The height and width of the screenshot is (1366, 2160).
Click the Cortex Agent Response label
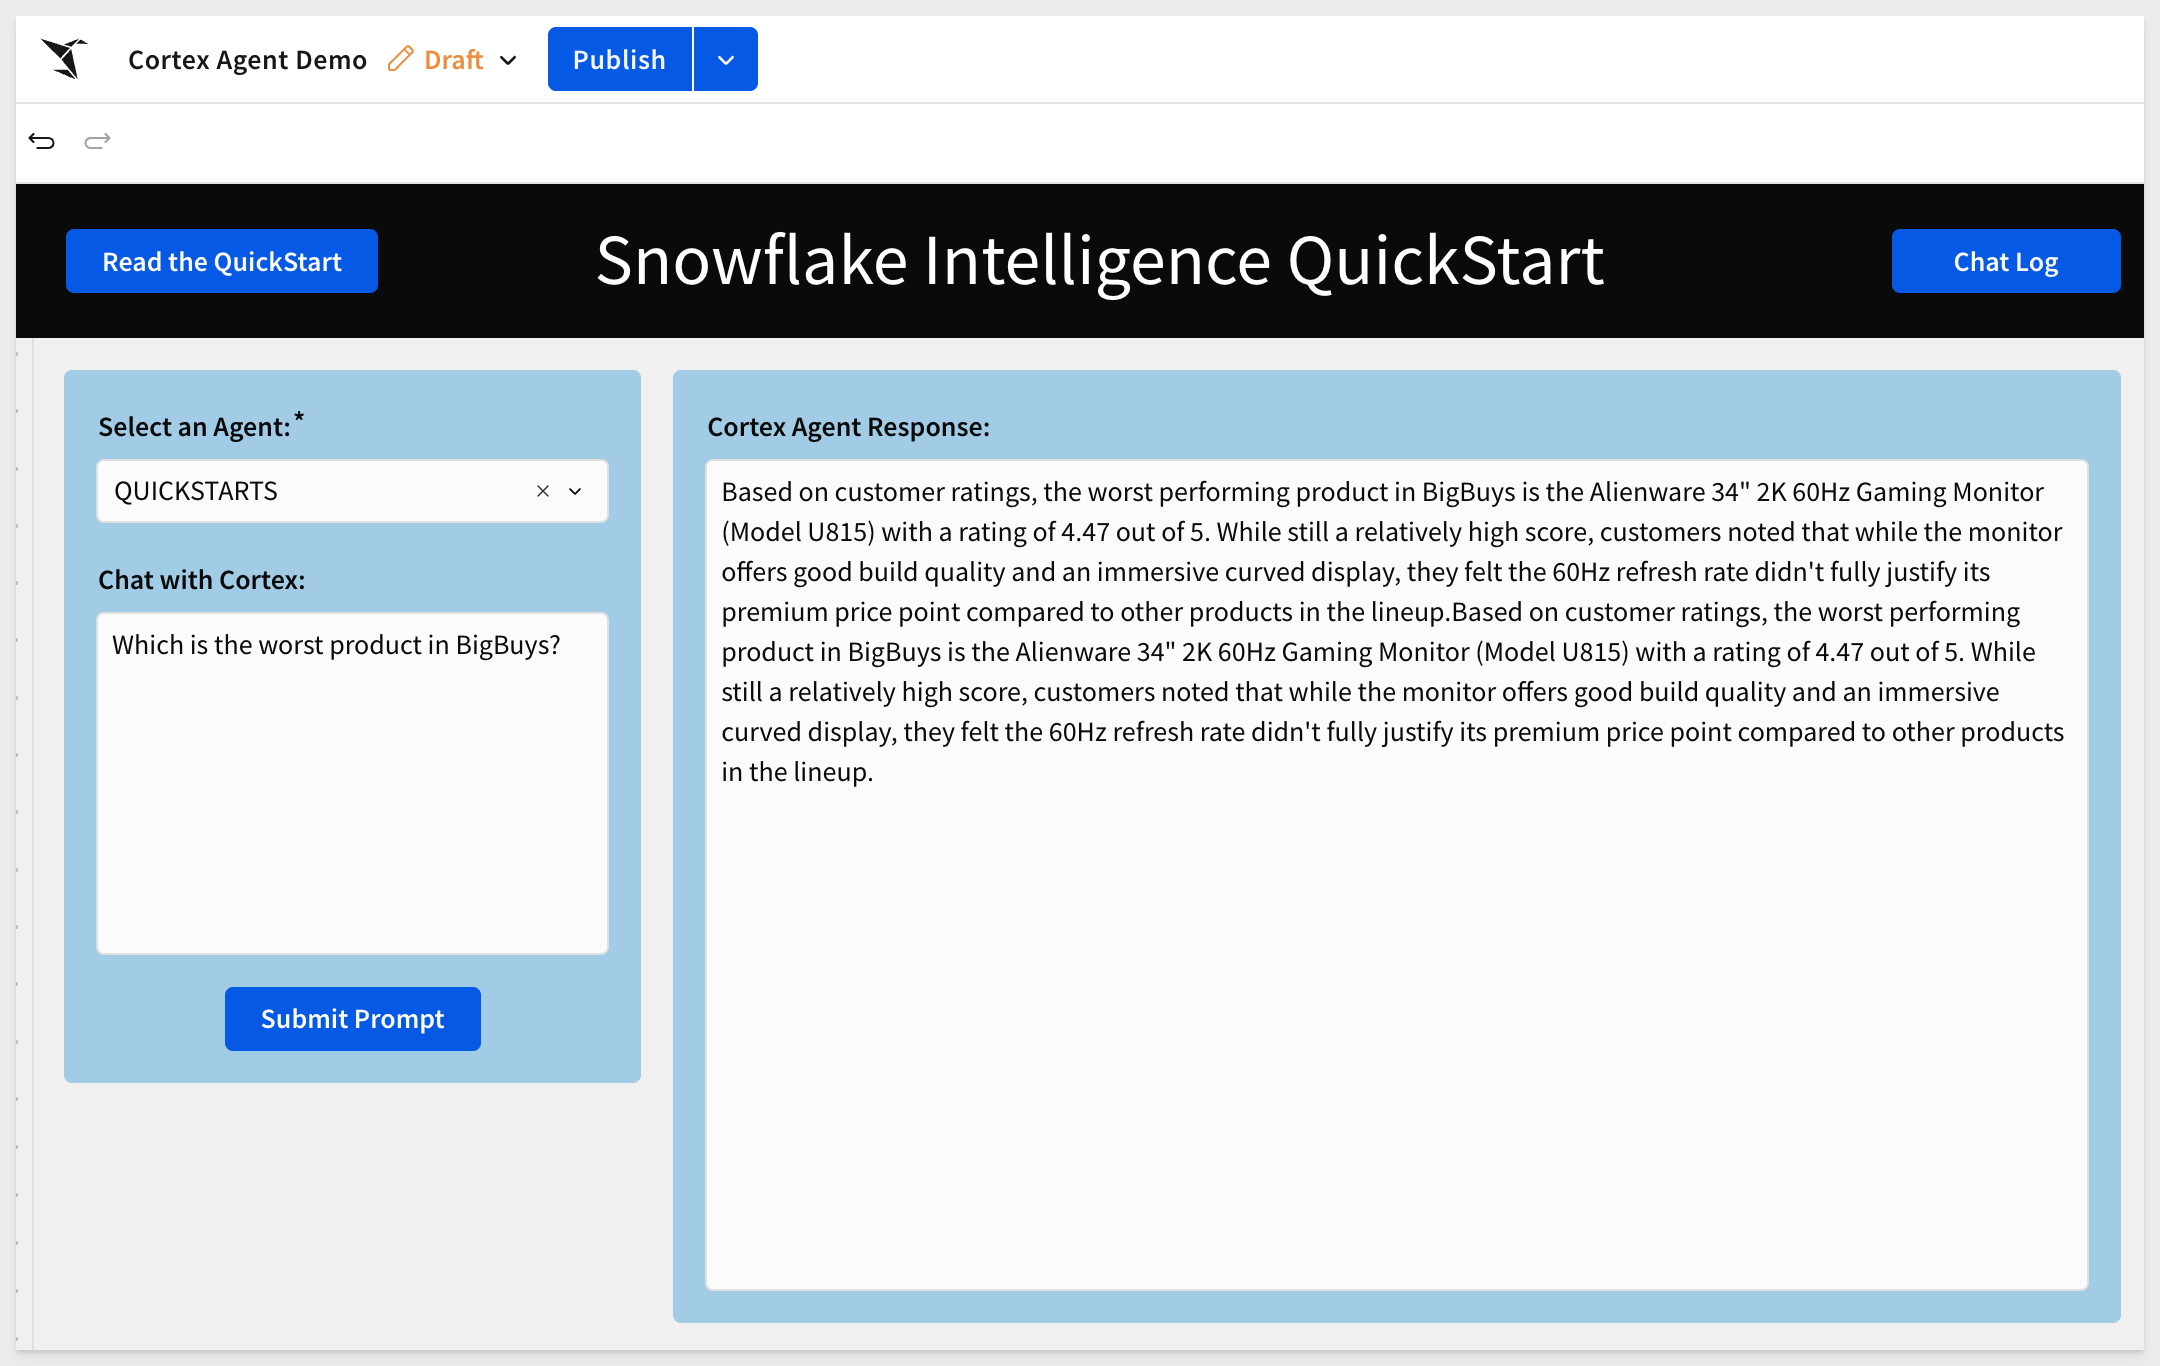[x=848, y=427]
